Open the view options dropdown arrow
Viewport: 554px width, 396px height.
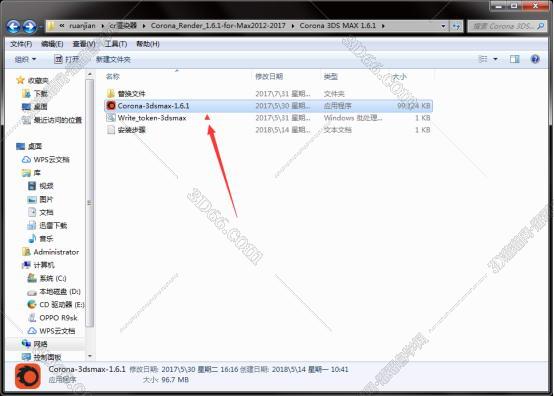coord(495,59)
